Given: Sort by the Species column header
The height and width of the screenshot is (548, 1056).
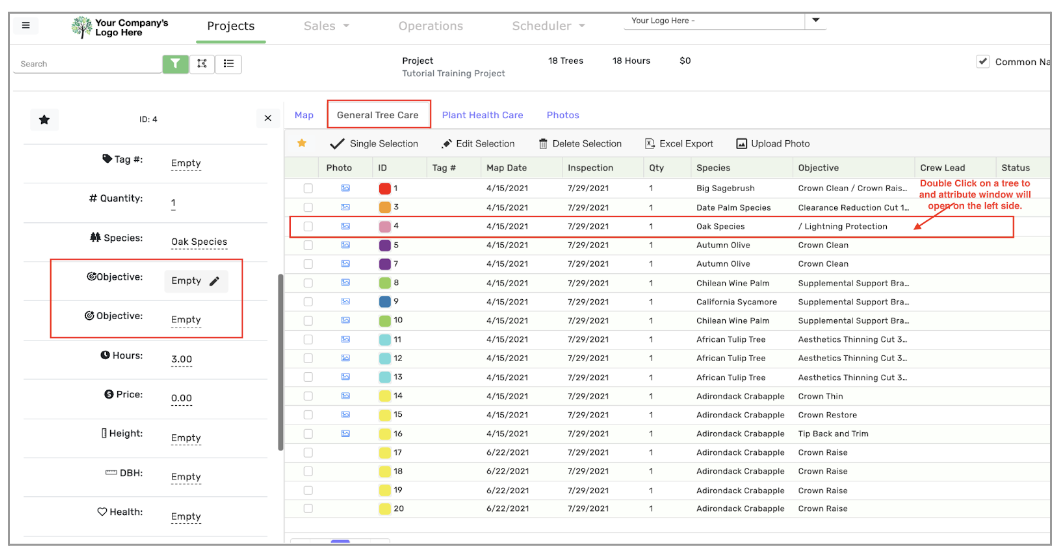Looking at the screenshot, I should click(713, 168).
